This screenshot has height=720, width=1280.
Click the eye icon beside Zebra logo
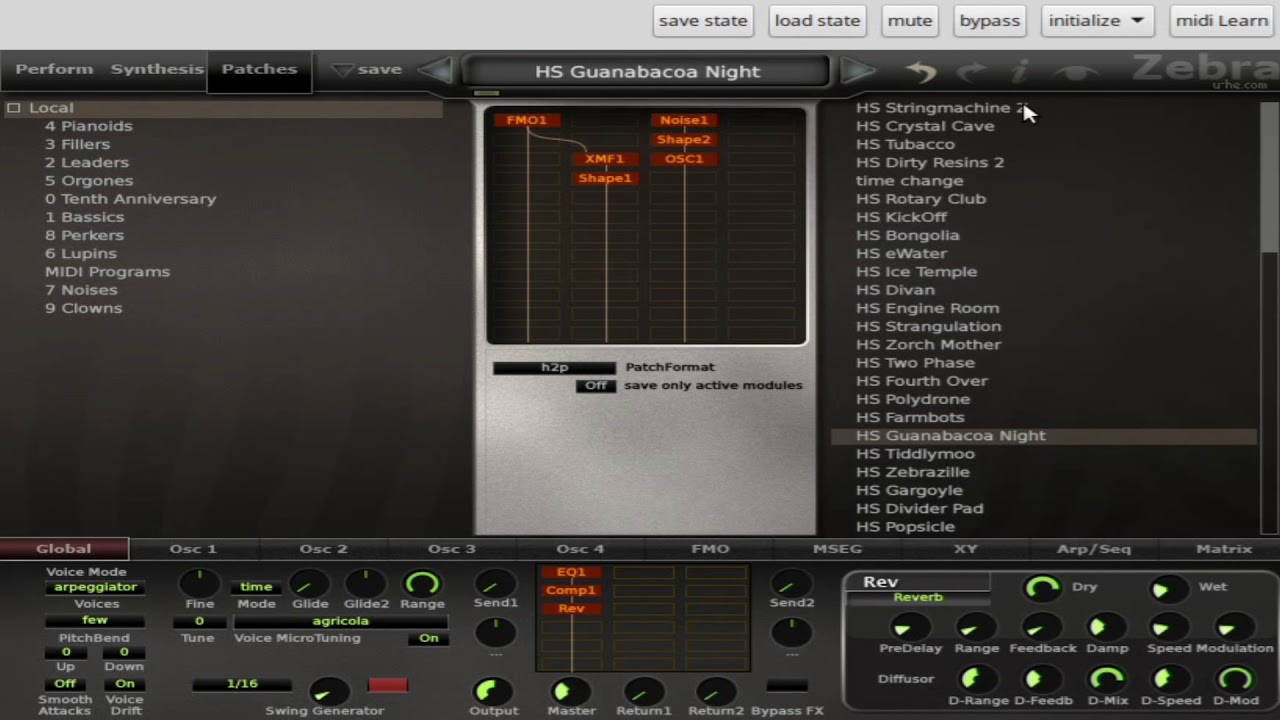1077,72
